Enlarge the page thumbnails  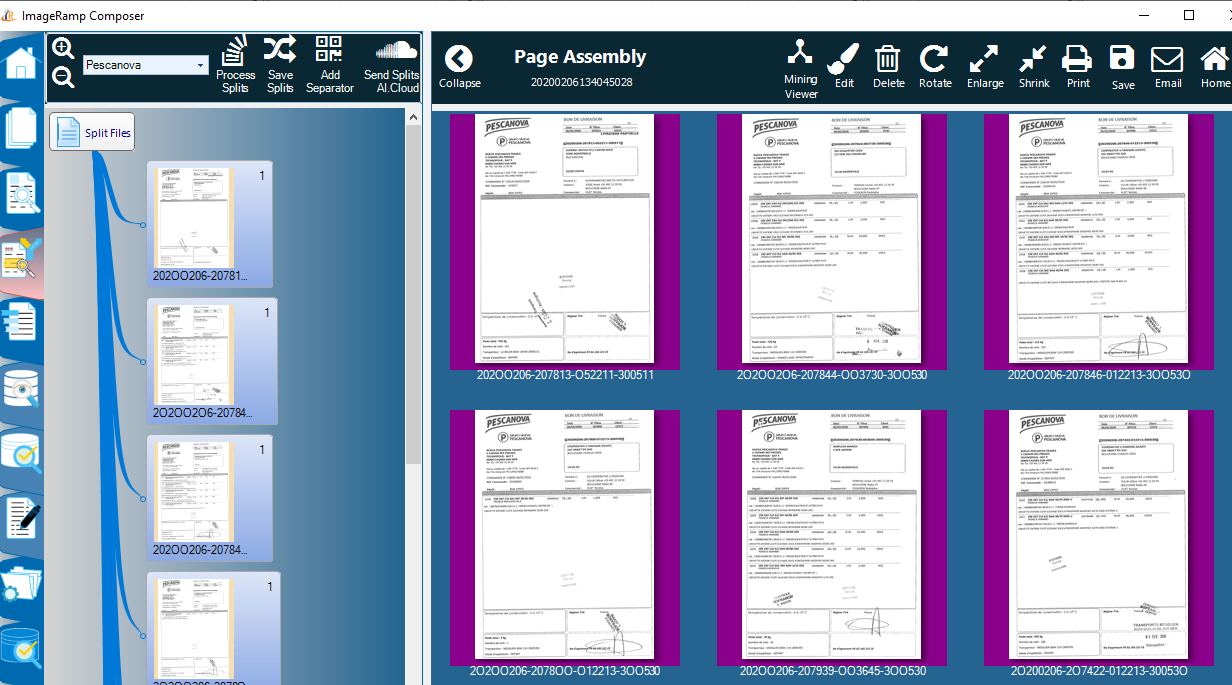(985, 67)
